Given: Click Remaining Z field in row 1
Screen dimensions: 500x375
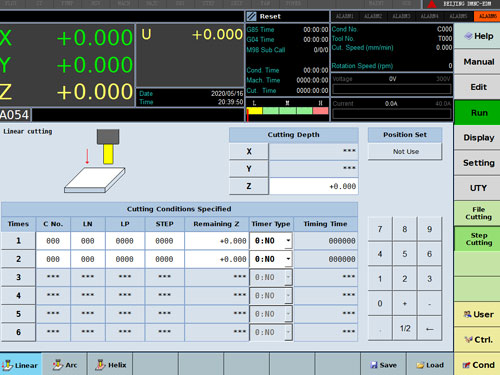Looking at the screenshot, I should click(x=217, y=241).
